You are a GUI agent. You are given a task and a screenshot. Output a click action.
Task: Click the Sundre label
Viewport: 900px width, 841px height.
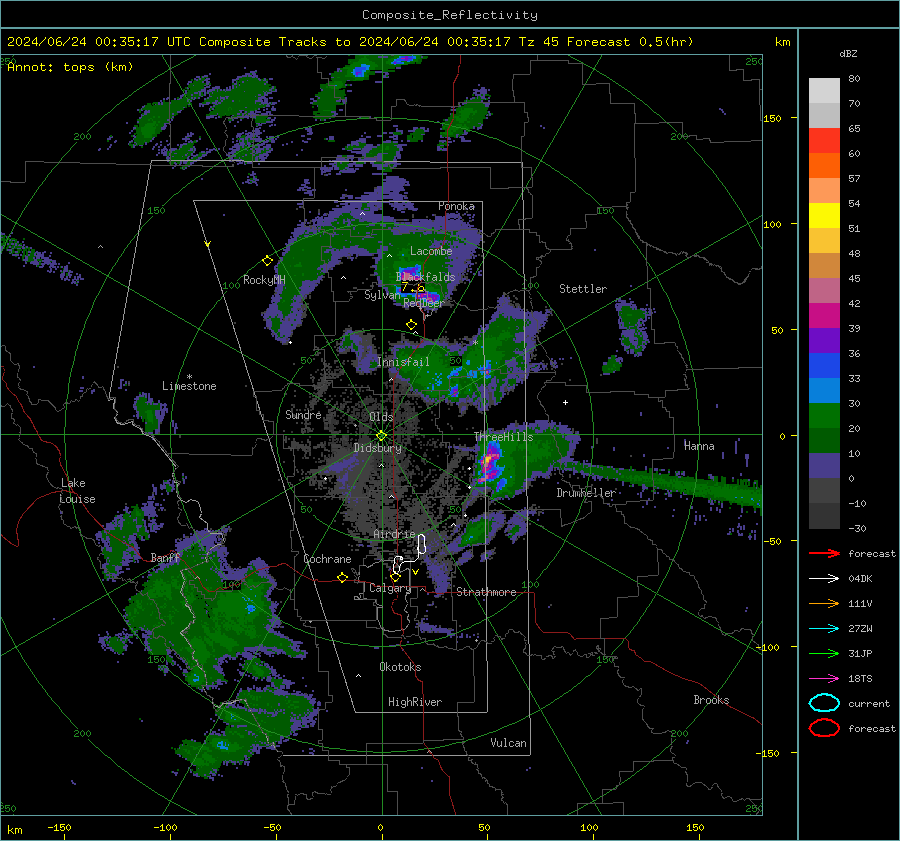pos(303,415)
